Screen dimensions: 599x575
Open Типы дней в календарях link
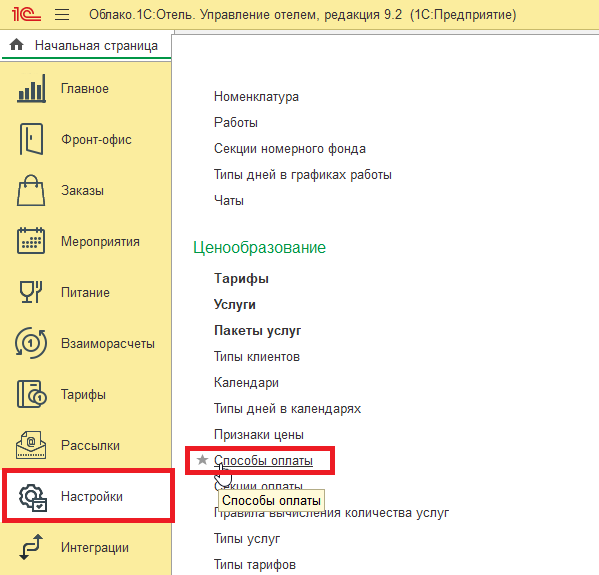click(287, 408)
